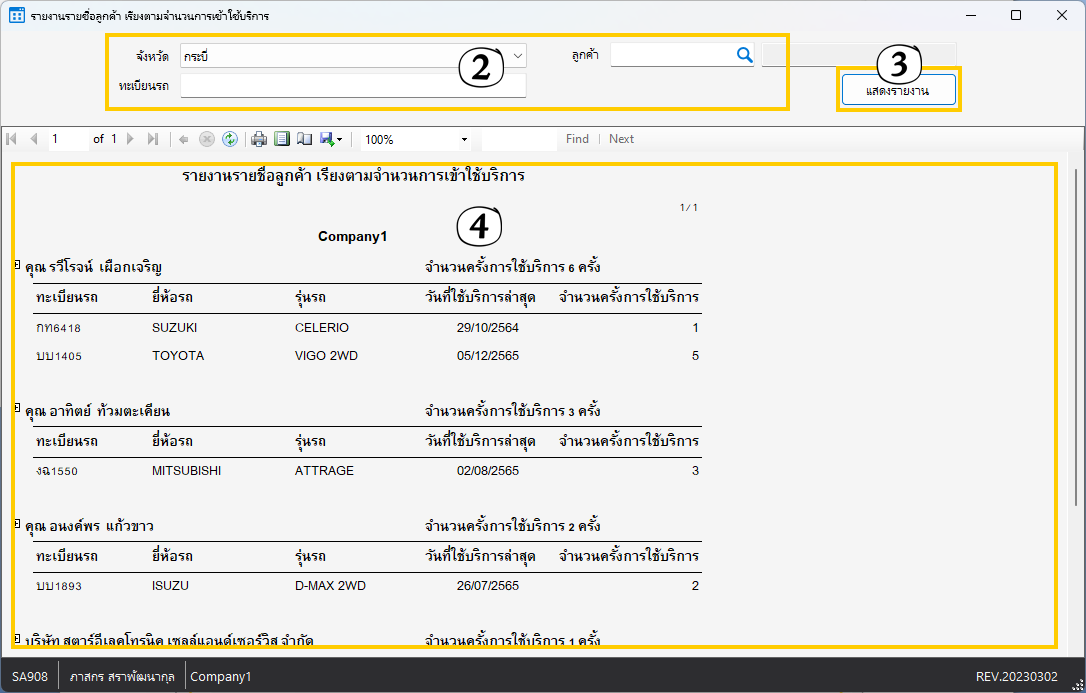Screen dimensions: 1086x693
Task: Click the Export save disk icon
Action: [x=328, y=139]
